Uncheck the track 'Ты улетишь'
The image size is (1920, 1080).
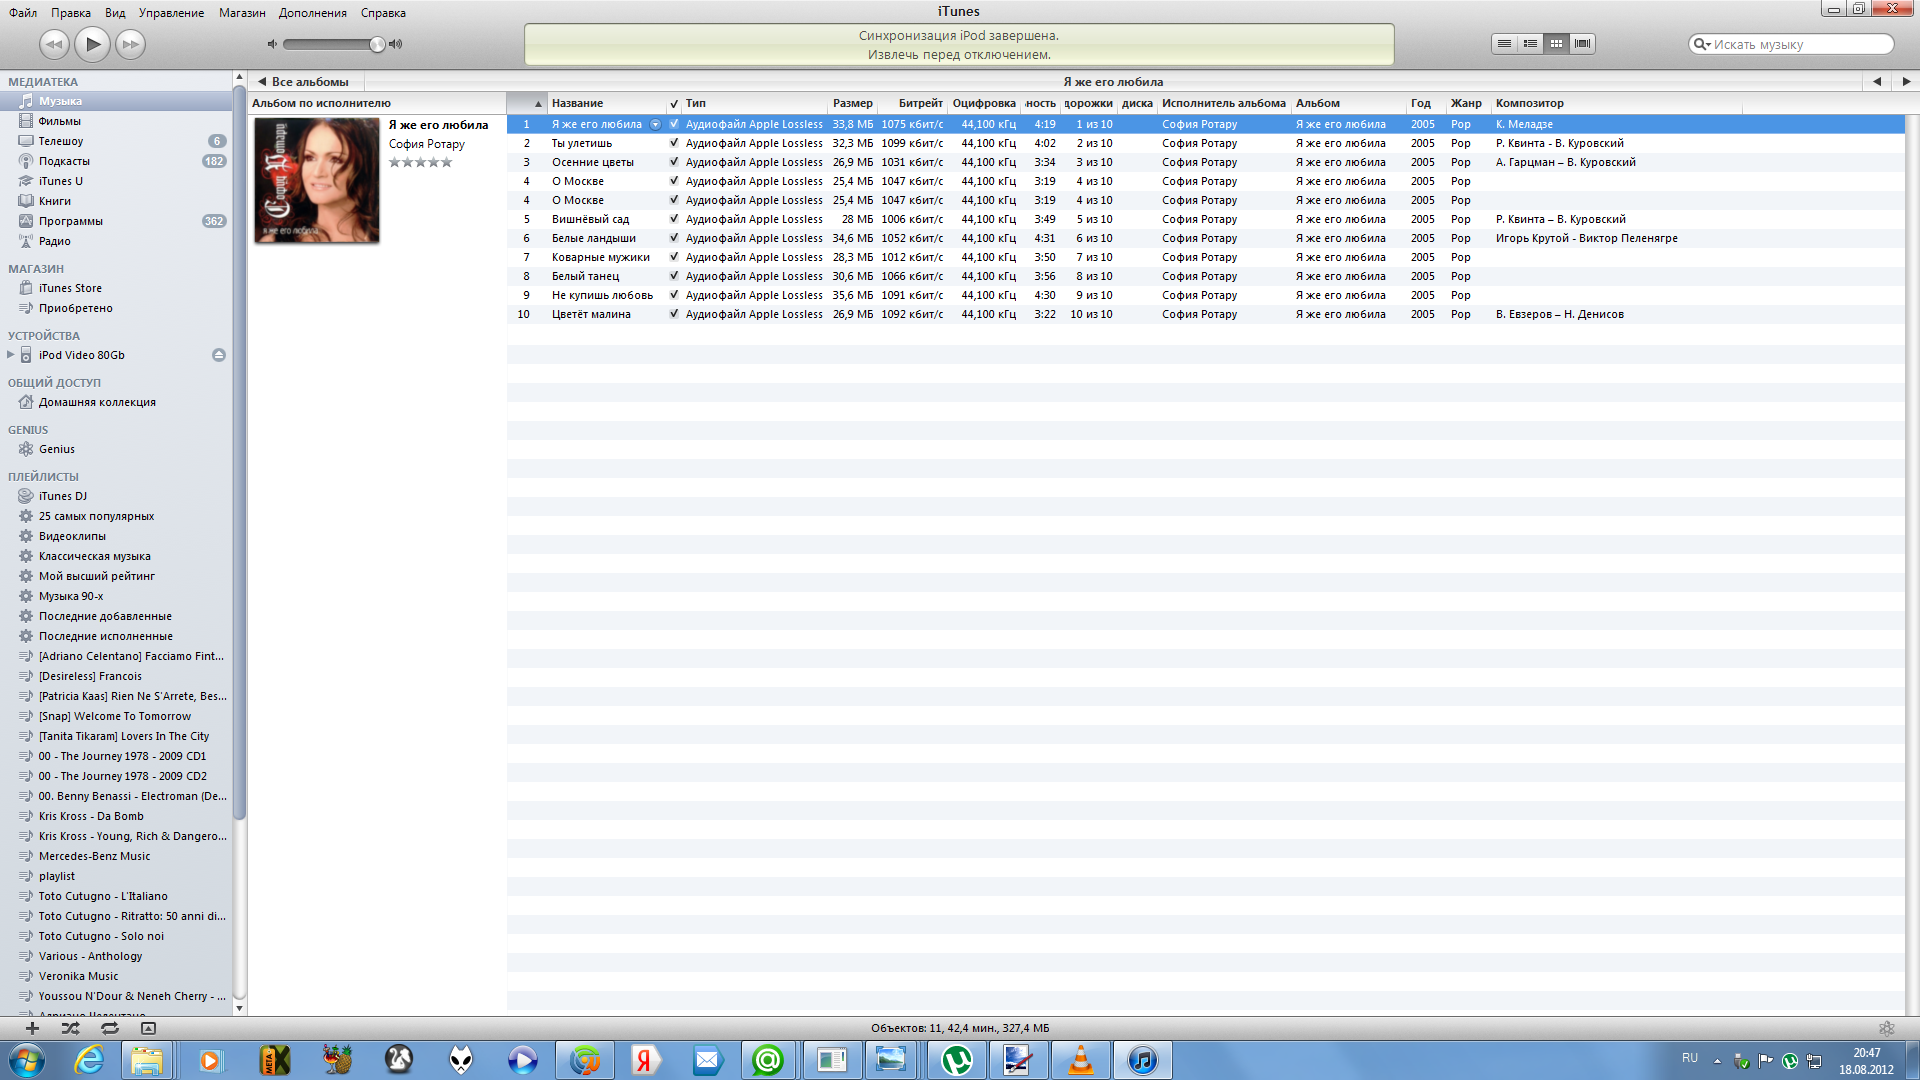point(674,143)
